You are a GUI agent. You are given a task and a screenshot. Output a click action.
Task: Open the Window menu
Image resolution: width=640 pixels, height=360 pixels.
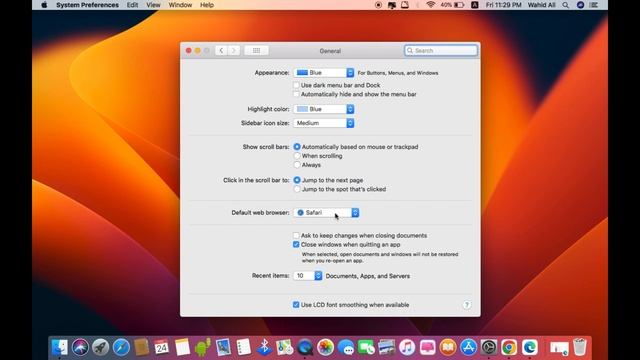180,5
